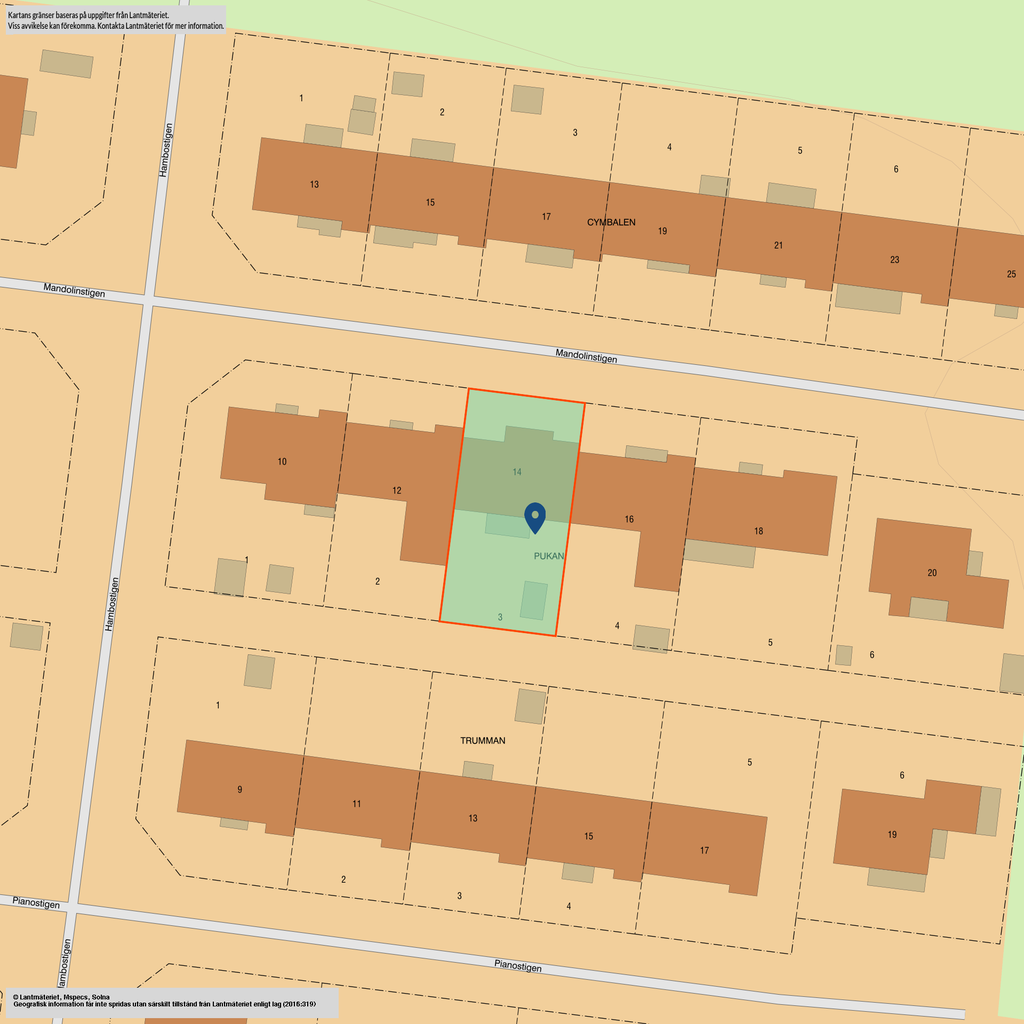1024x1024 pixels.
Task: Click the blue location pin marker
Action: [x=535, y=515]
